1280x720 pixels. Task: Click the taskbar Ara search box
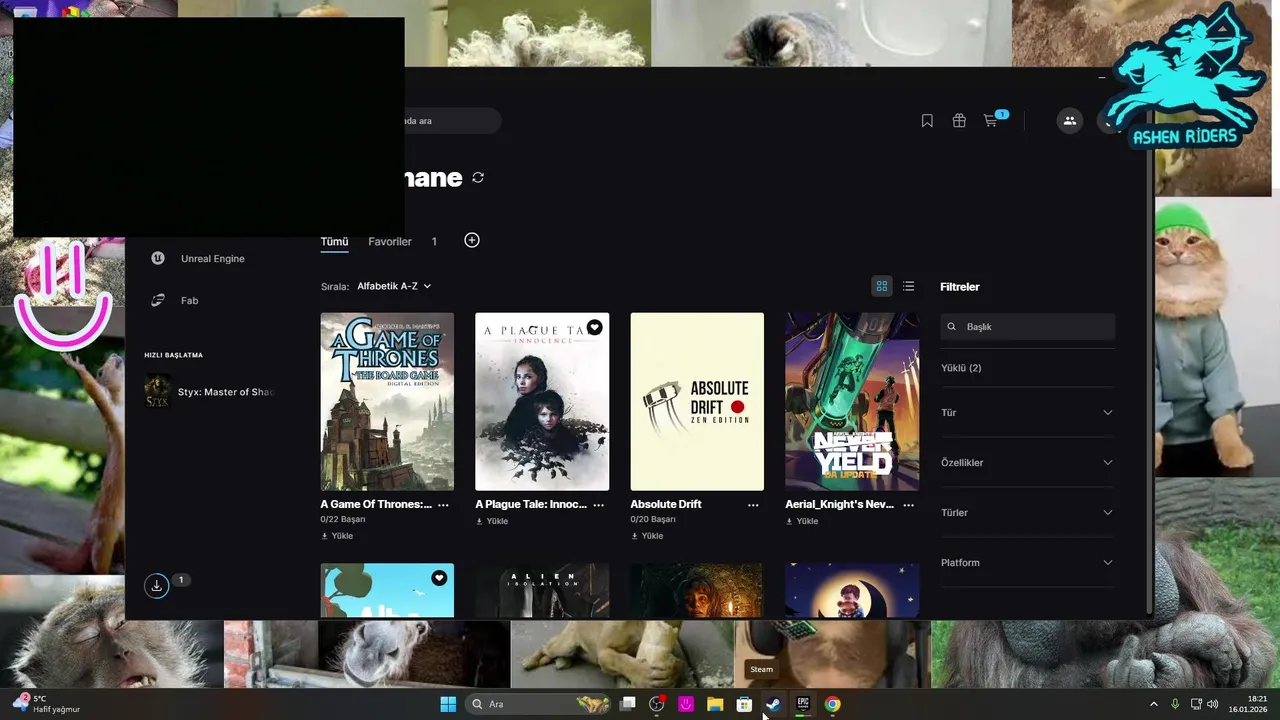tap(540, 704)
